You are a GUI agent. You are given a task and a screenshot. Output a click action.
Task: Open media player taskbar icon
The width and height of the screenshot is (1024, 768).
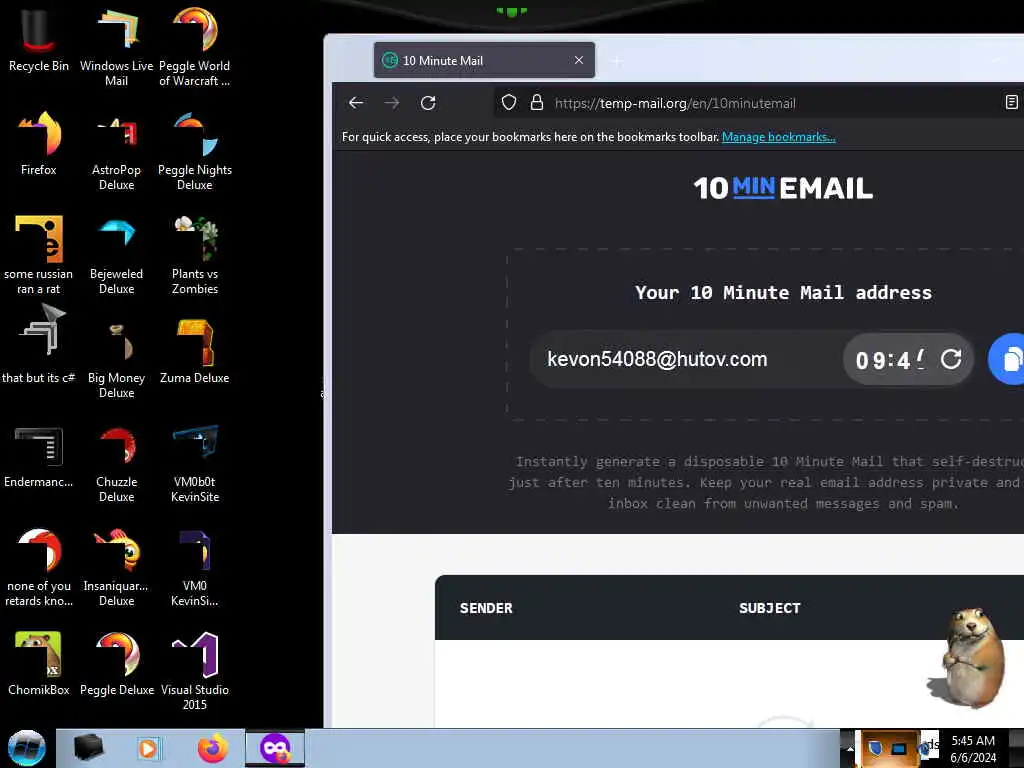148,748
